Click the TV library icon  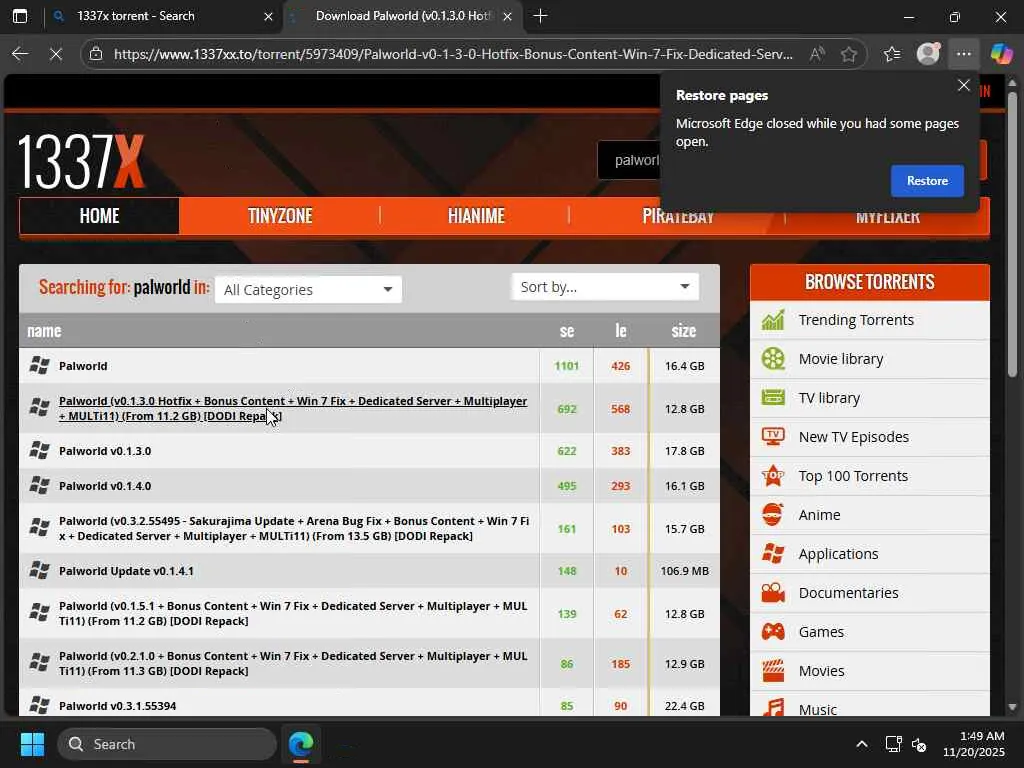pyautogui.click(x=773, y=398)
